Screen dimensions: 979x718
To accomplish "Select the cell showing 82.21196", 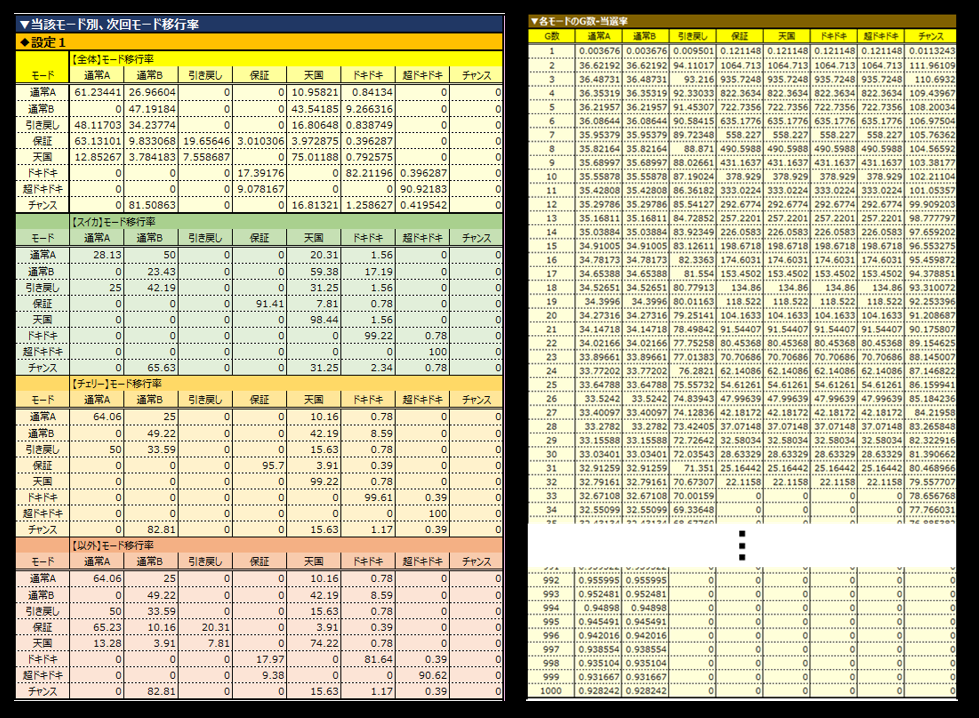I will tap(368, 173).
